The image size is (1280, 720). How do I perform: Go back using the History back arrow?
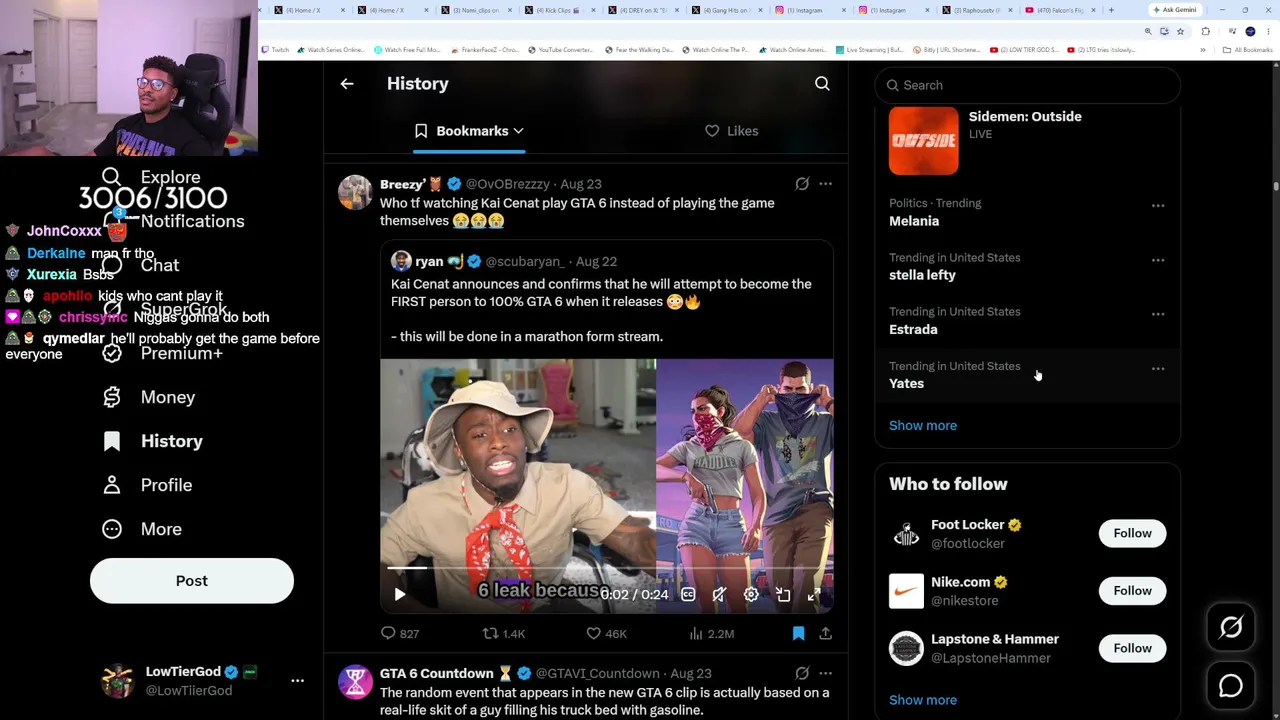pos(347,84)
